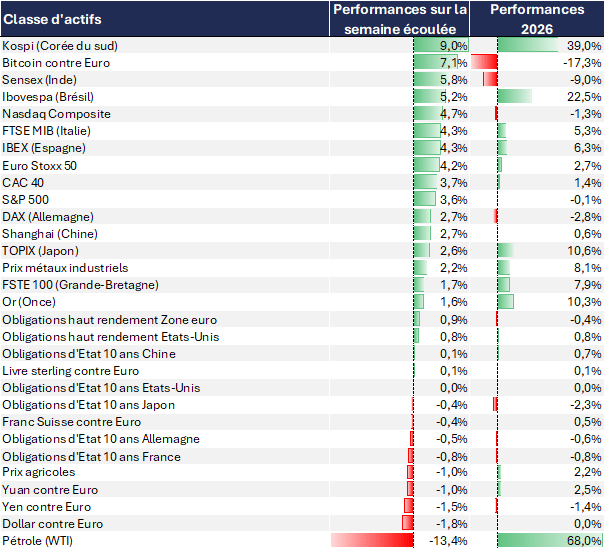Click the 10,6% value for TOPIX
Image resolution: width=605 pixels, height=550 pixels.
click(584, 250)
